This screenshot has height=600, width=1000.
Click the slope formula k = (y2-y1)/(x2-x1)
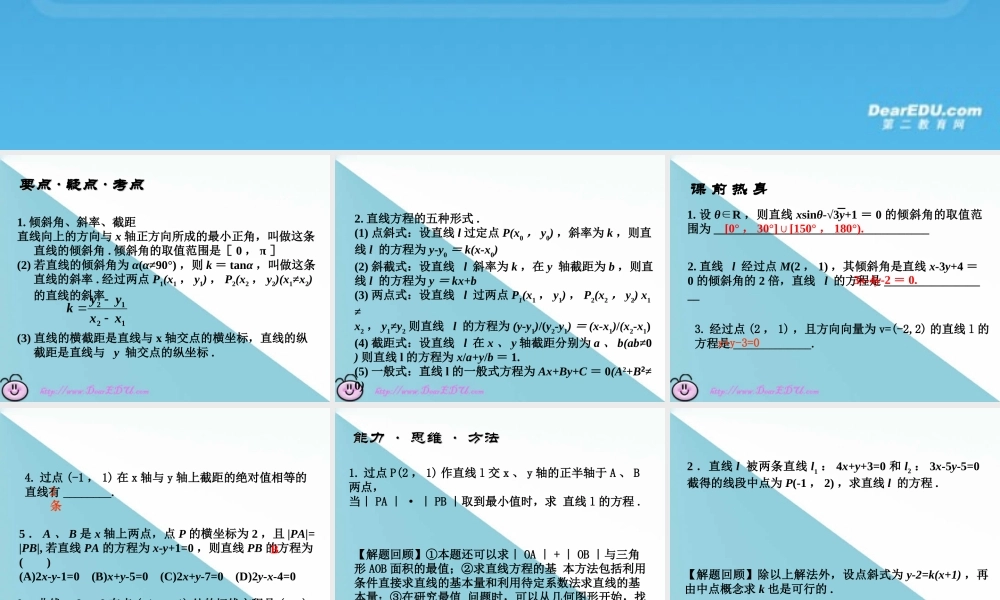point(96,309)
